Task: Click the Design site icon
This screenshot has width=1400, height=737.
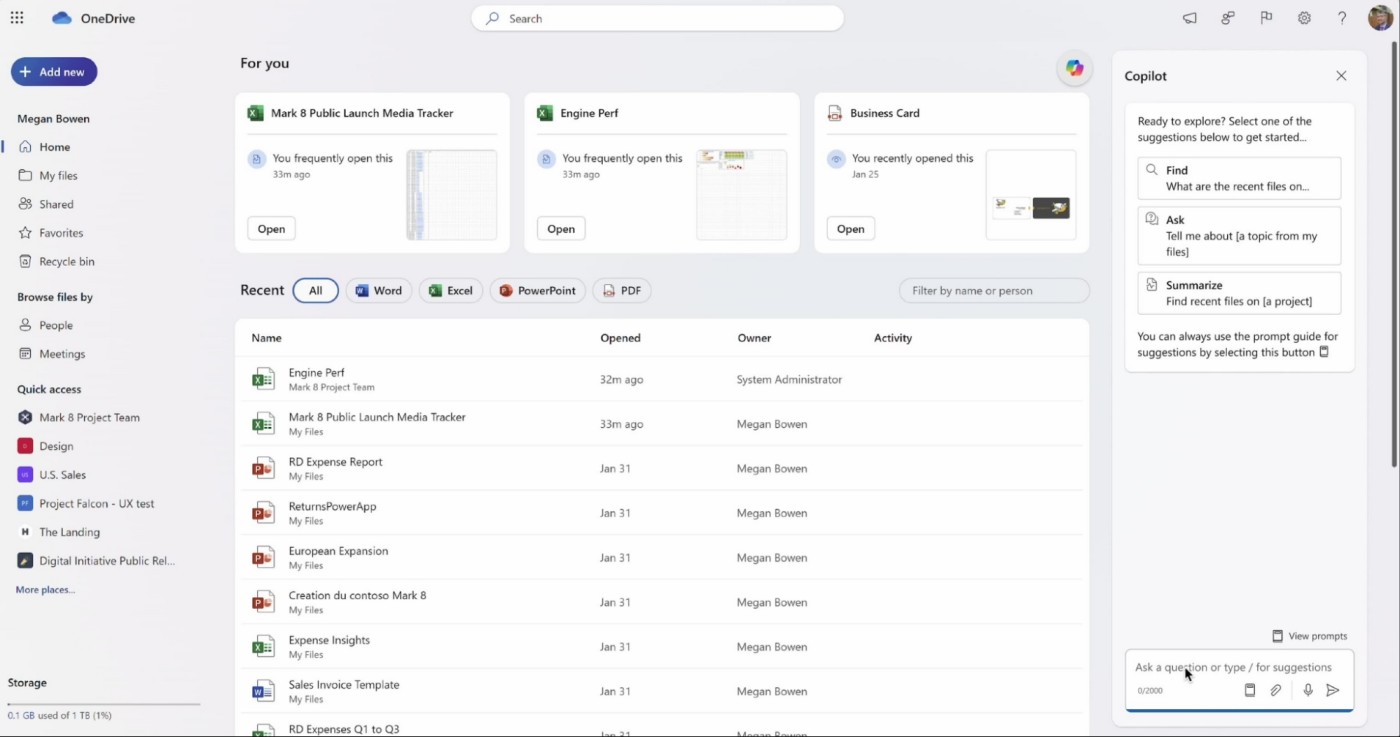Action: 25,446
